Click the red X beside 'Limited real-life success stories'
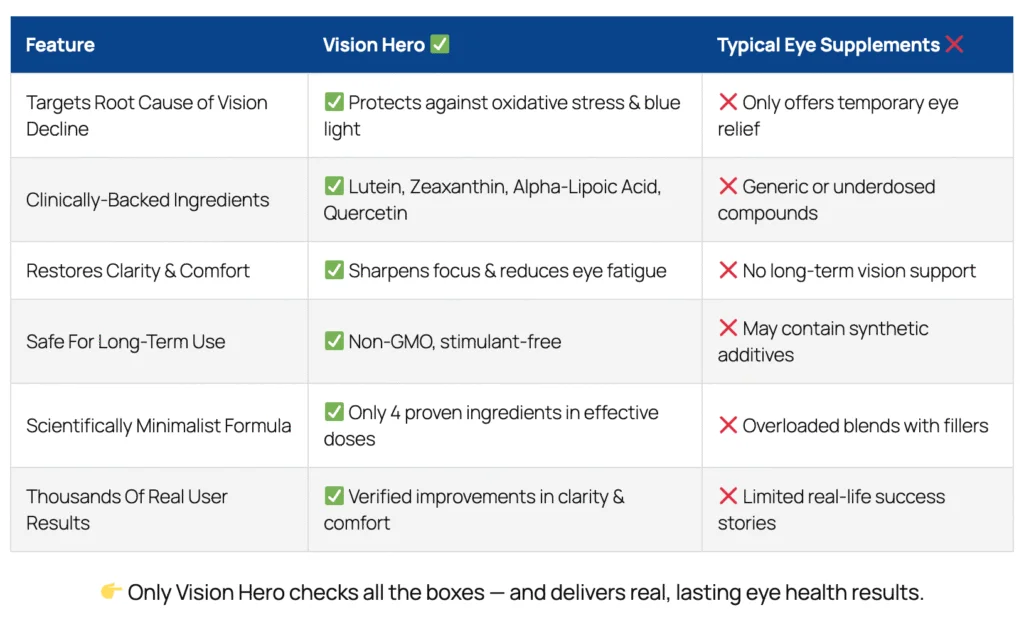This screenshot has width=1024, height=635. click(728, 496)
